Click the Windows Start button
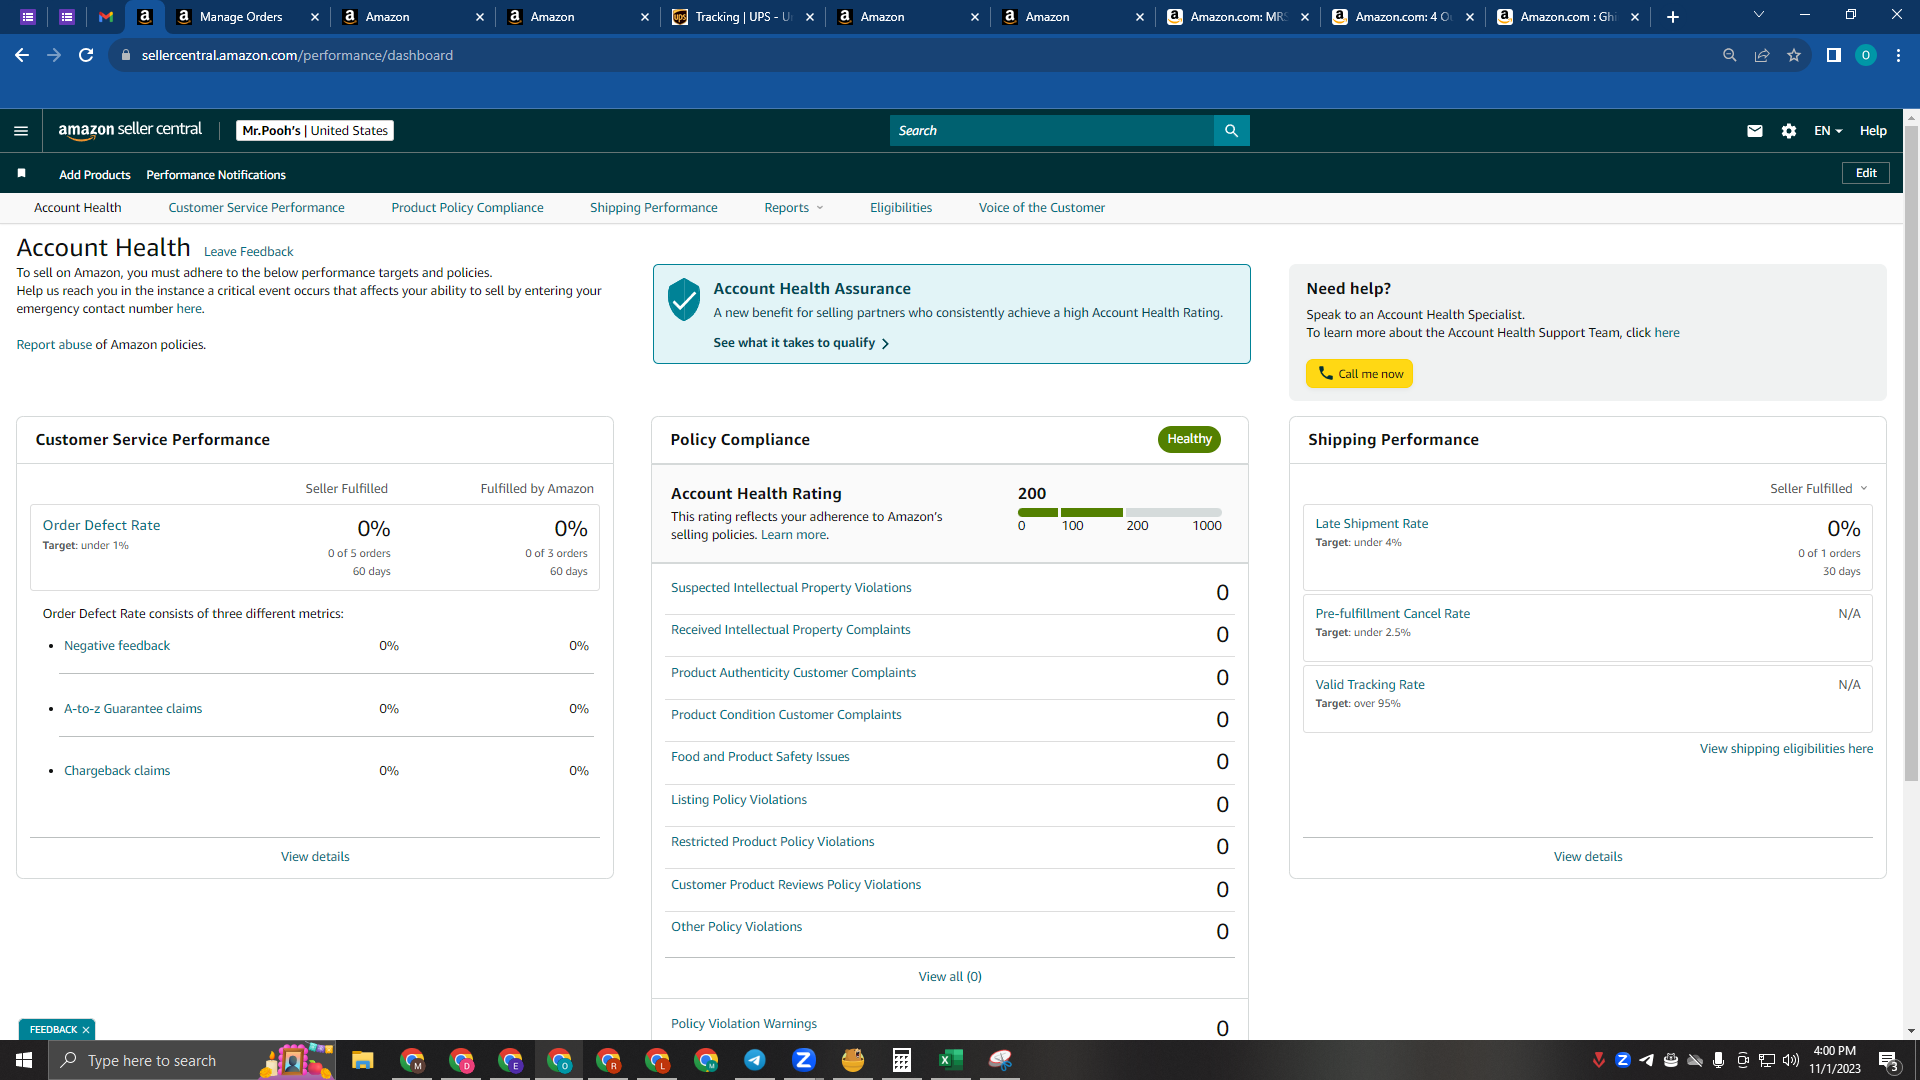 coord(24,1060)
